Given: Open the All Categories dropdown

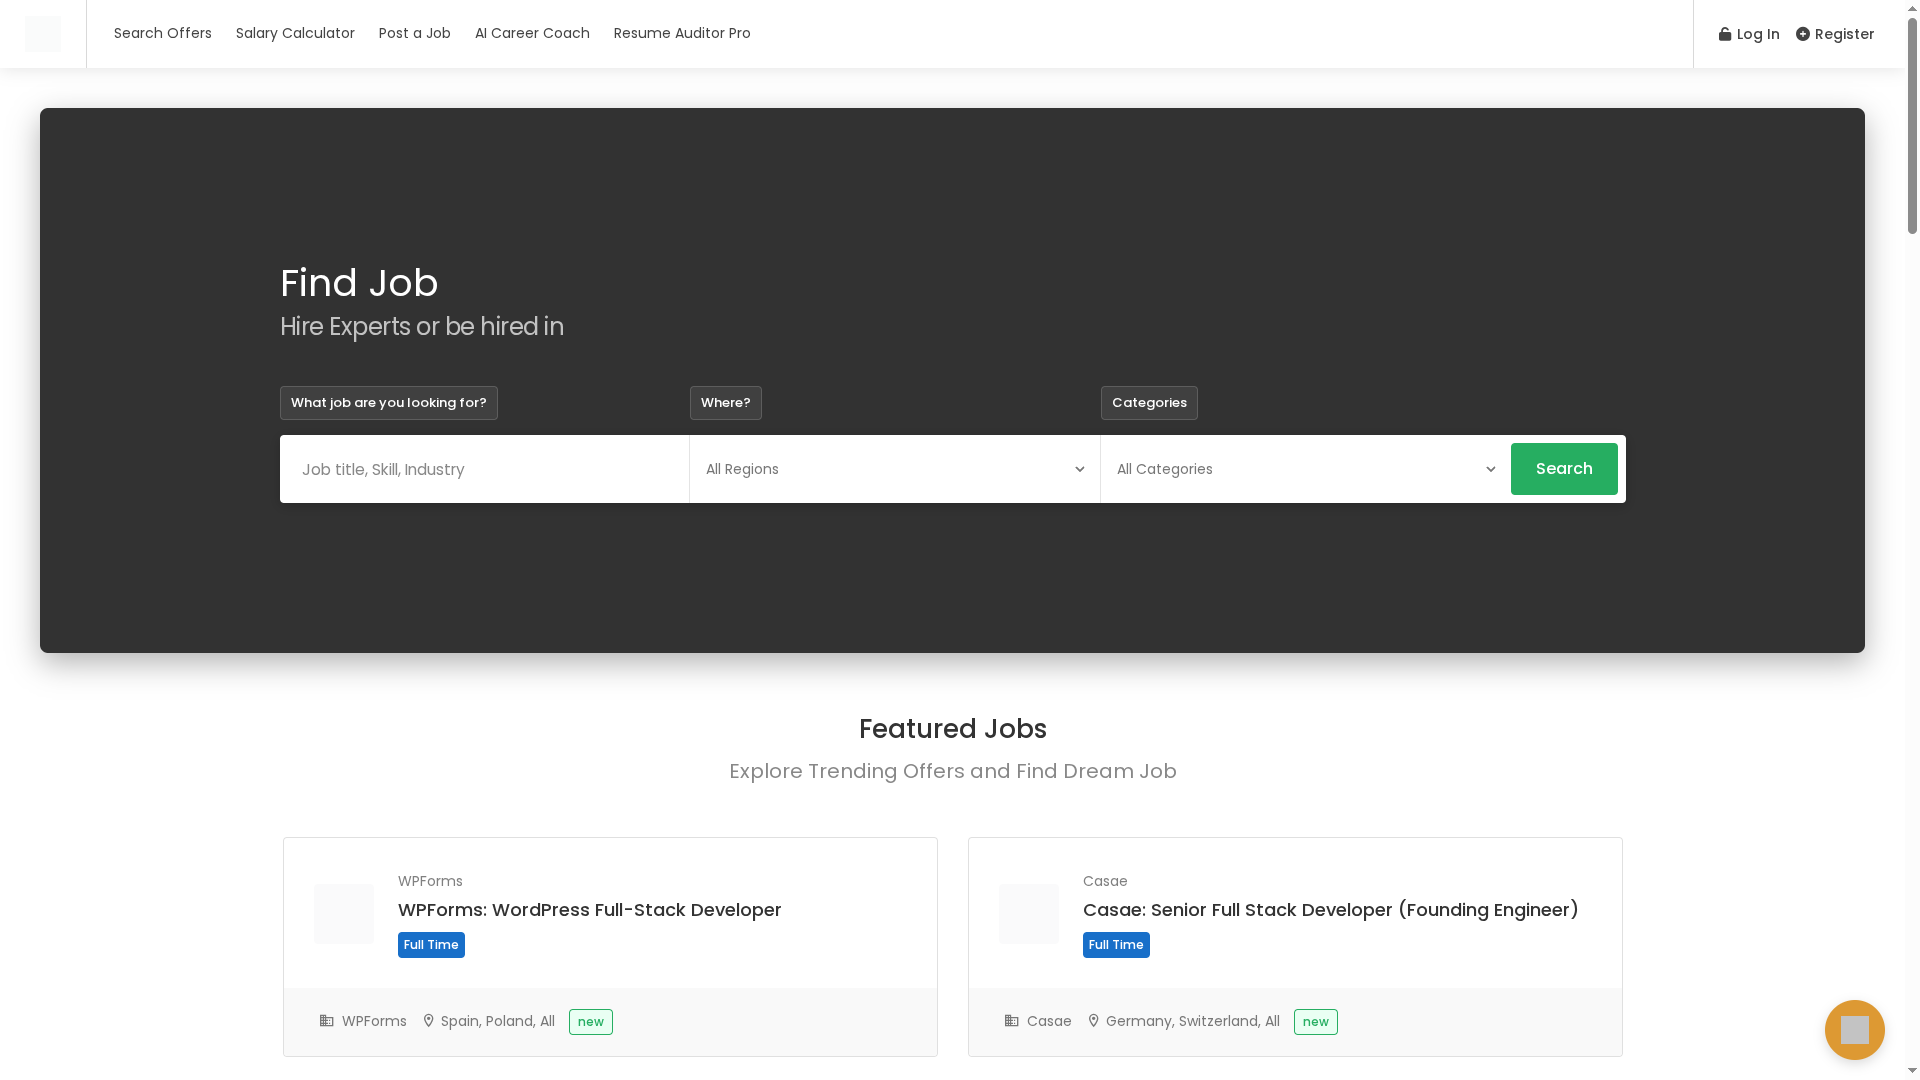Looking at the screenshot, I should coord(1304,469).
